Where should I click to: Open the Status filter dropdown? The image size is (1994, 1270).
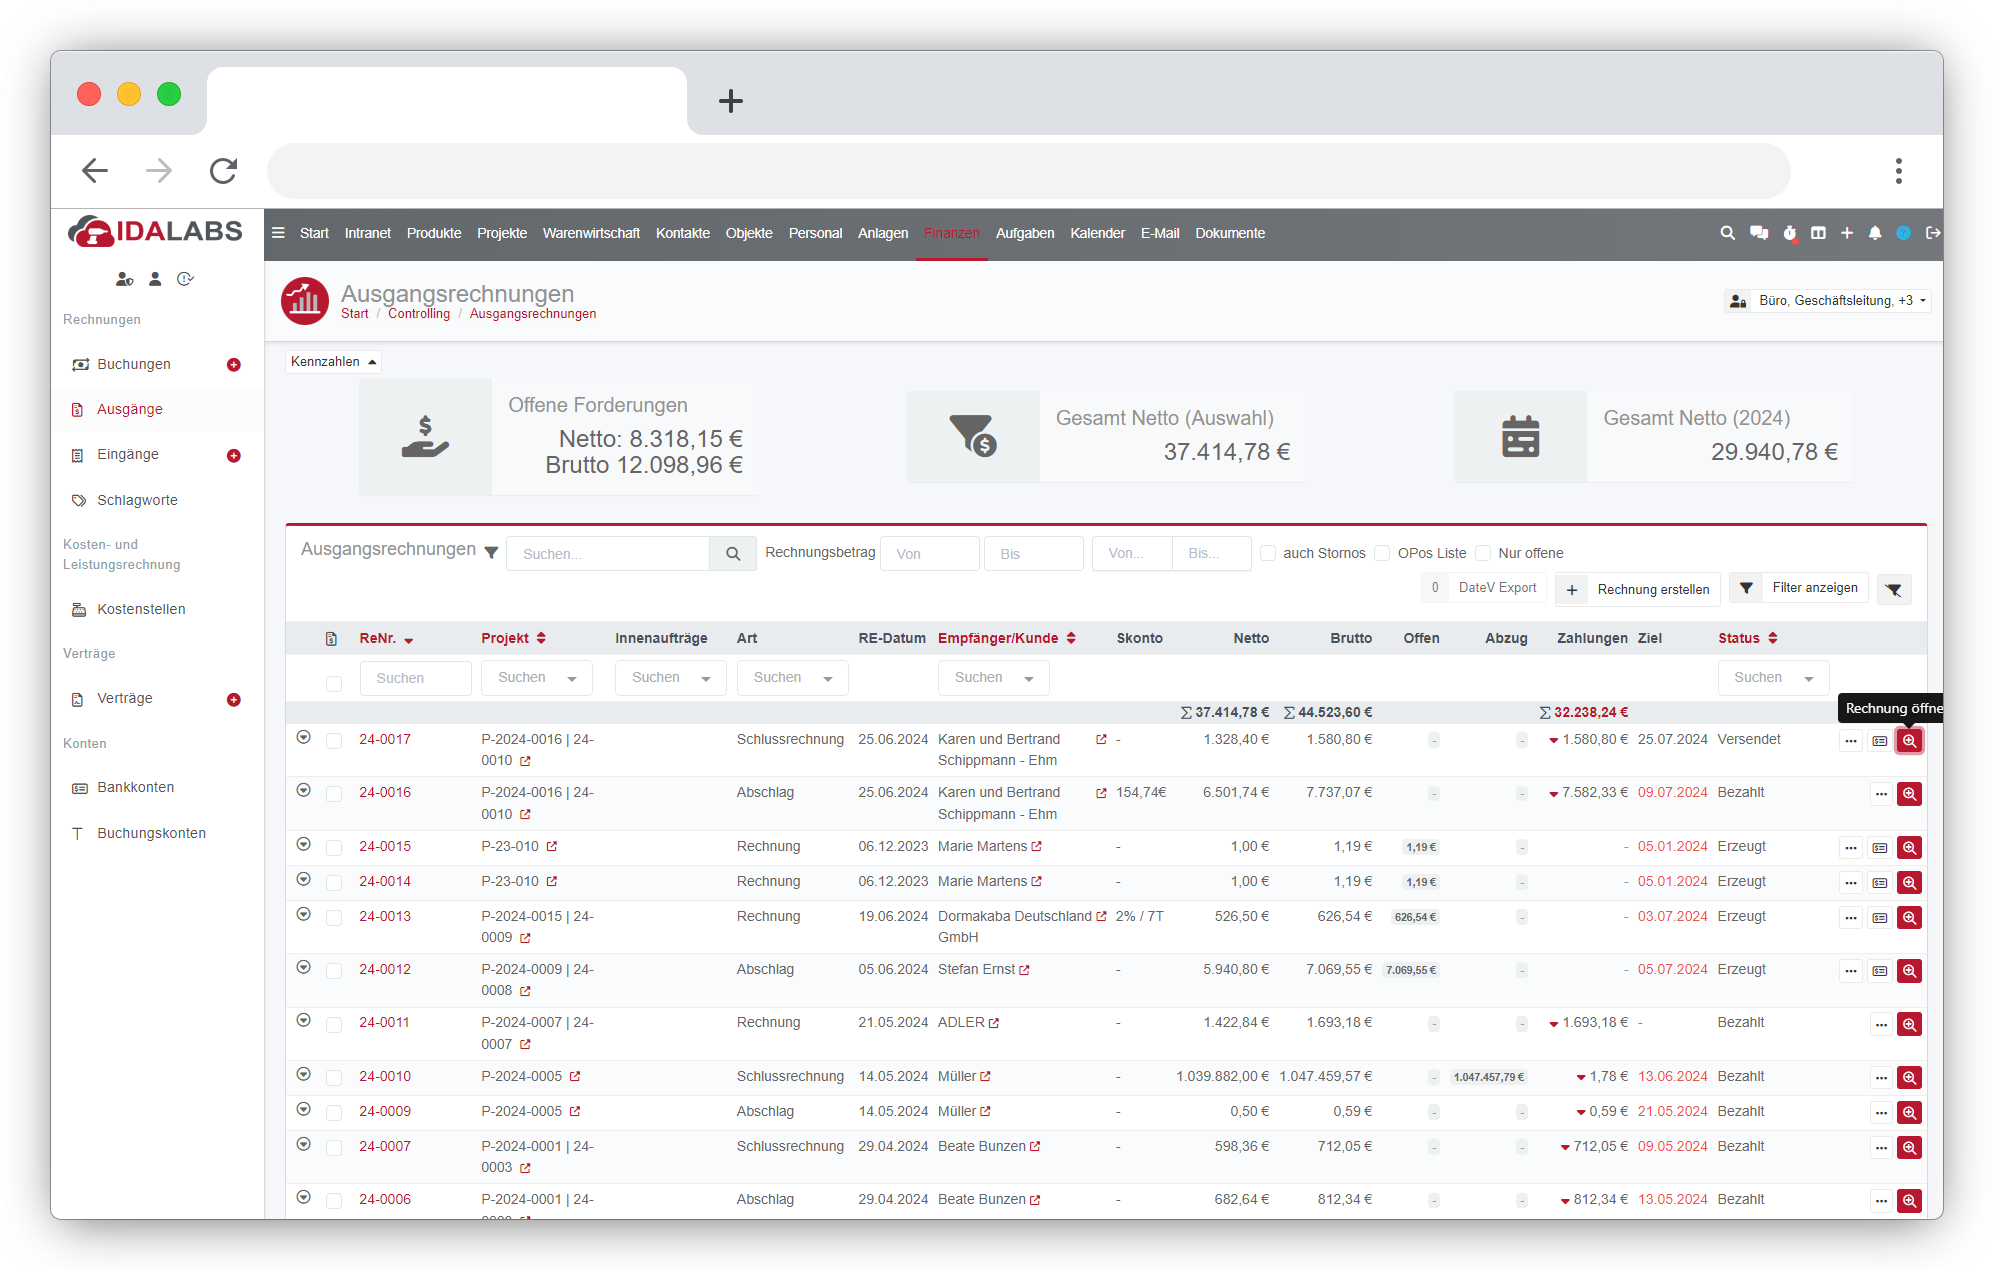point(1773,678)
